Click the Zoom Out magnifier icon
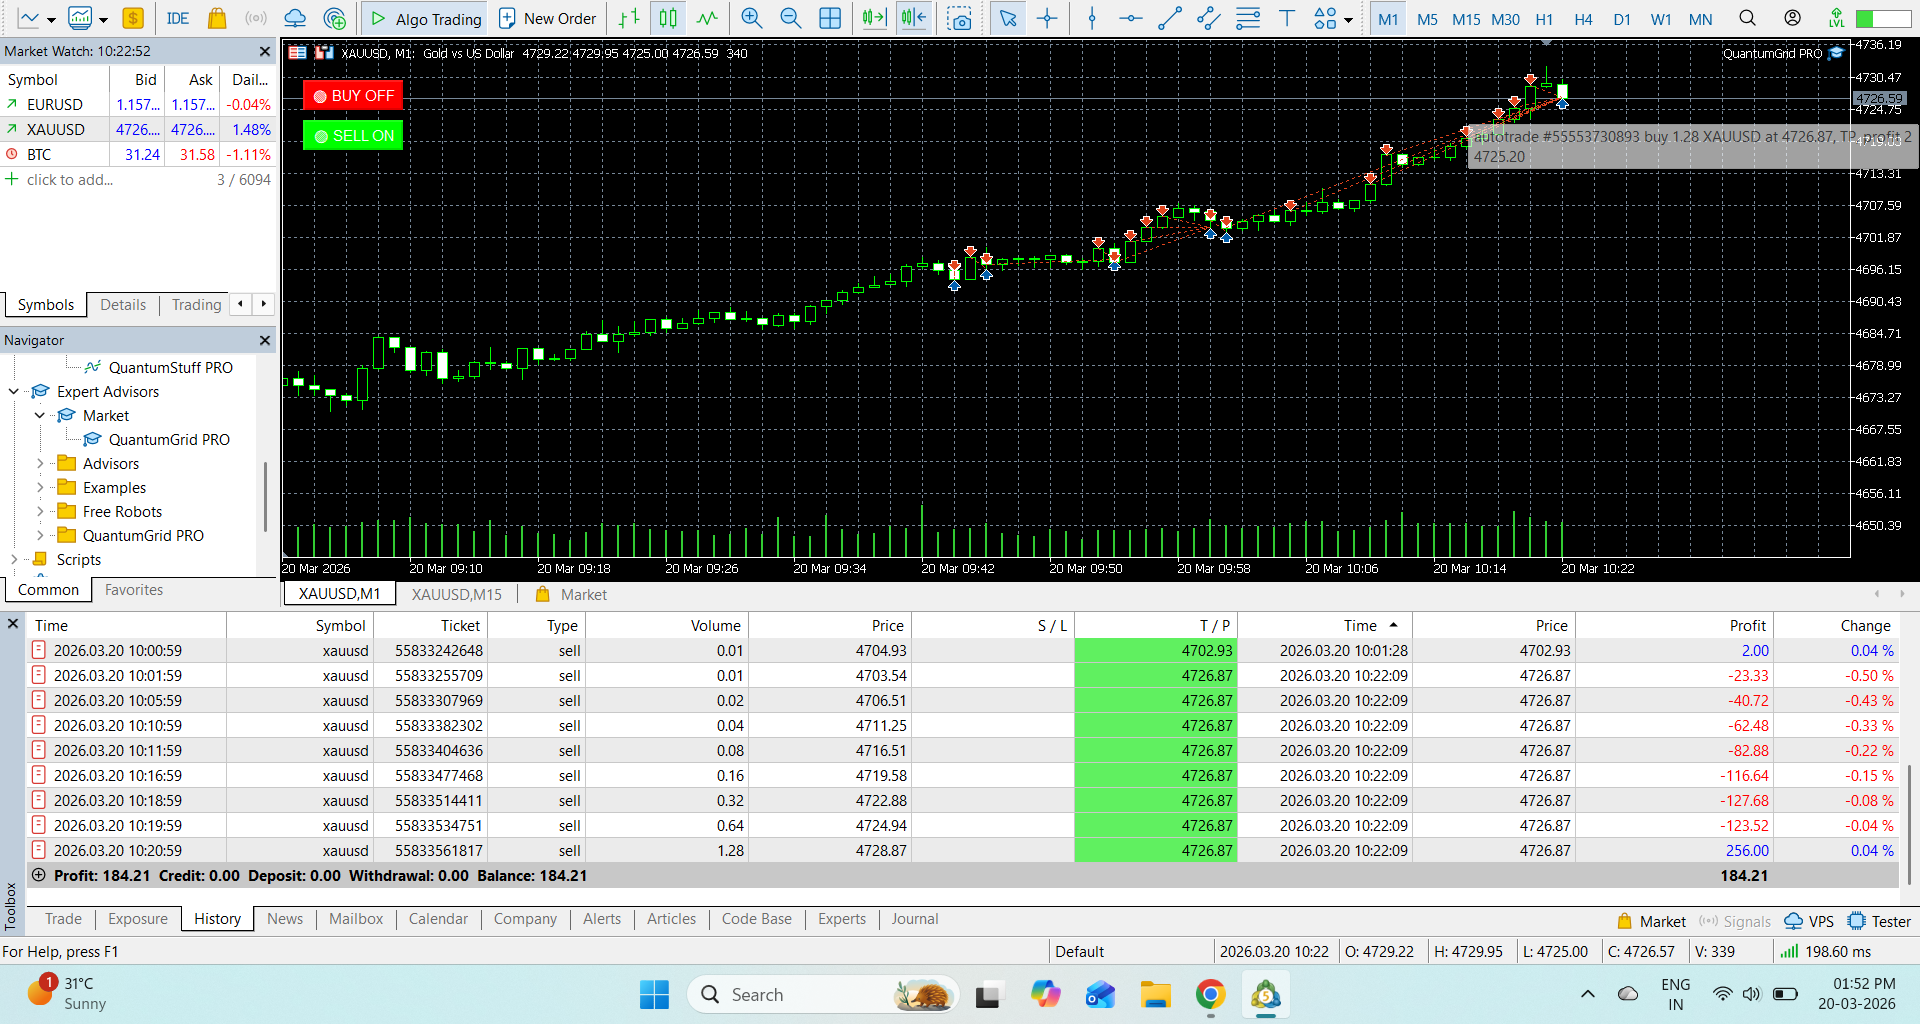1920x1024 pixels. tap(790, 18)
